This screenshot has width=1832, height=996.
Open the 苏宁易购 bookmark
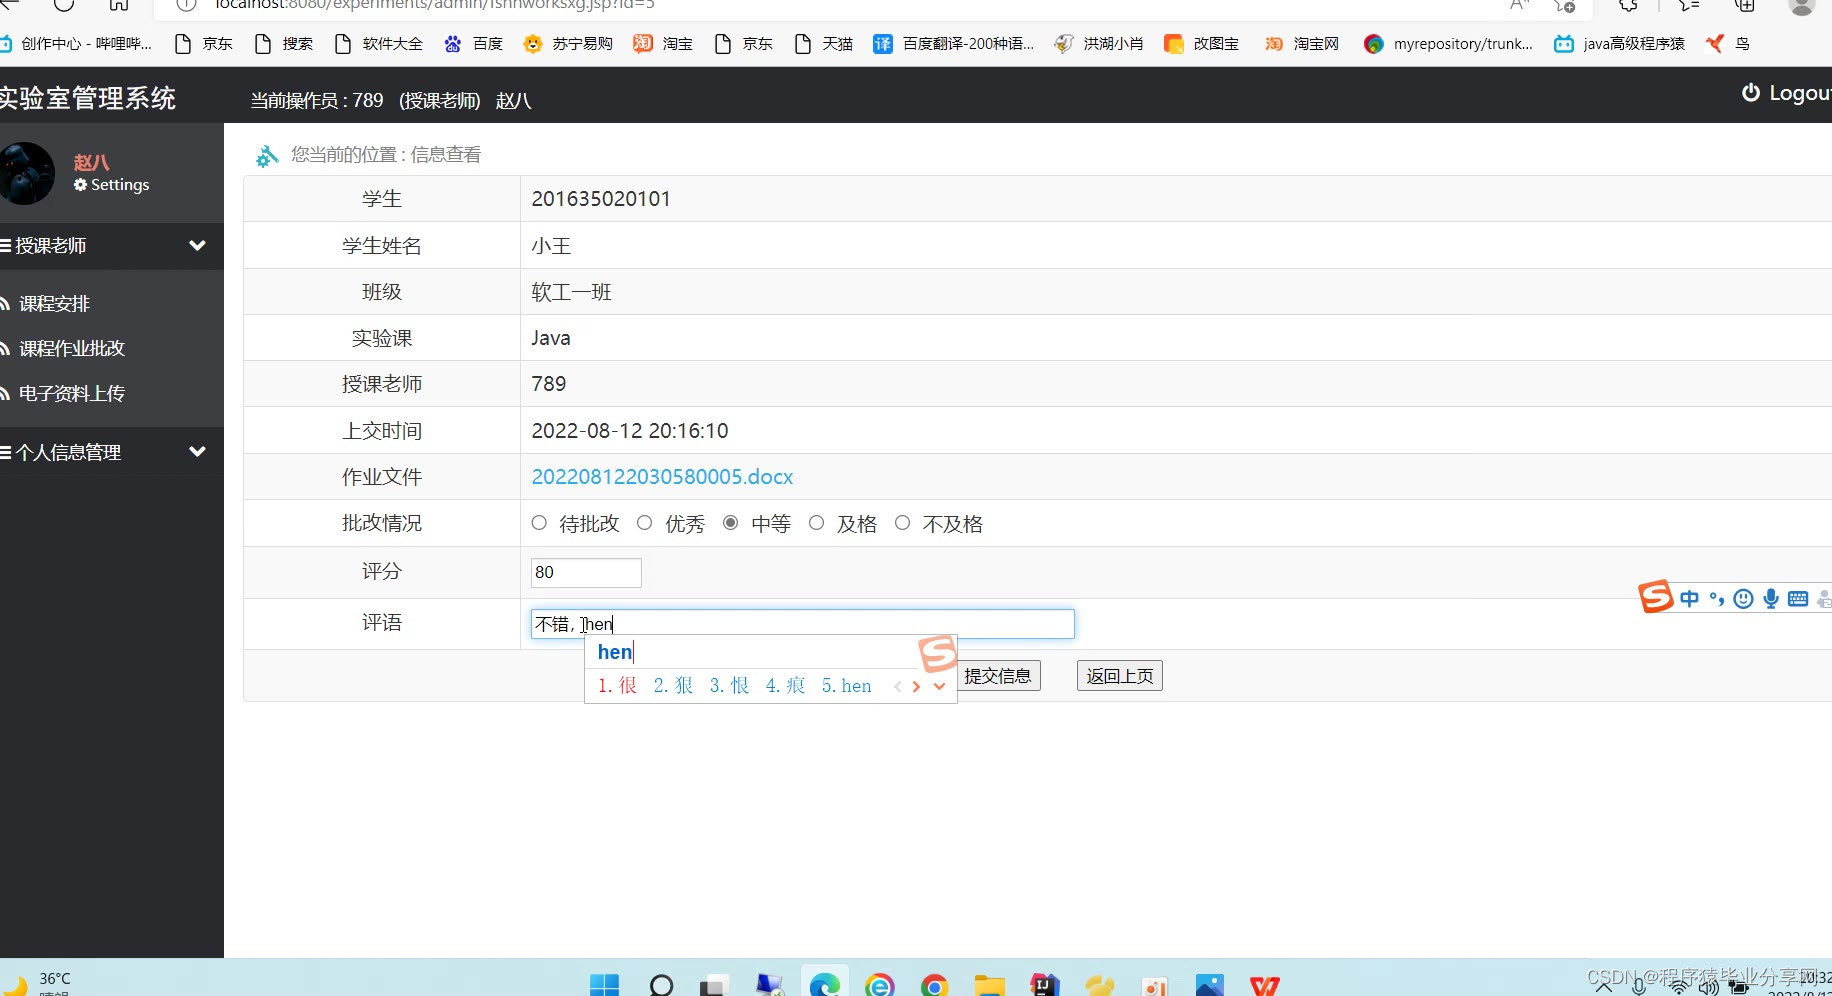click(x=568, y=44)
